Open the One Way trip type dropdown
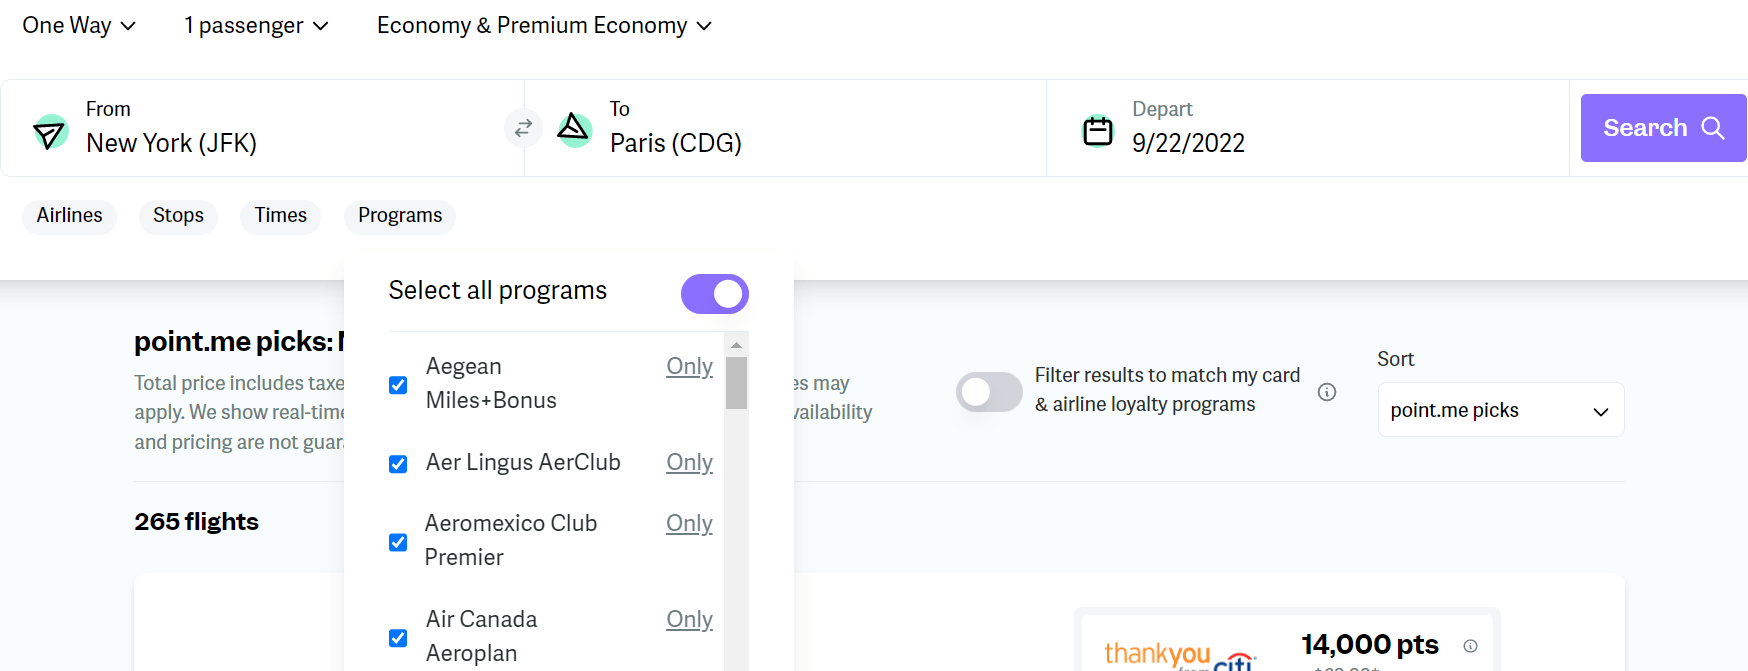This screenshot has width=1748, height=671. tap(78, 25)
